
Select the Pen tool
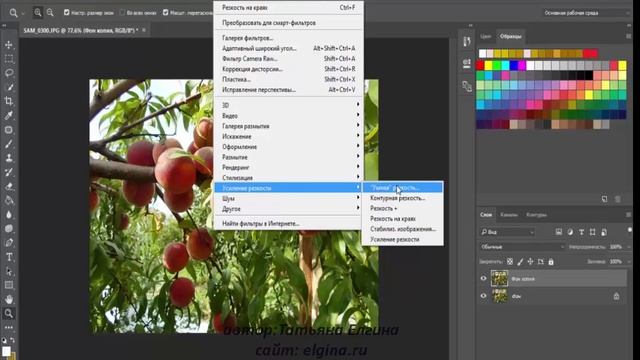click(x=9, y=242)
